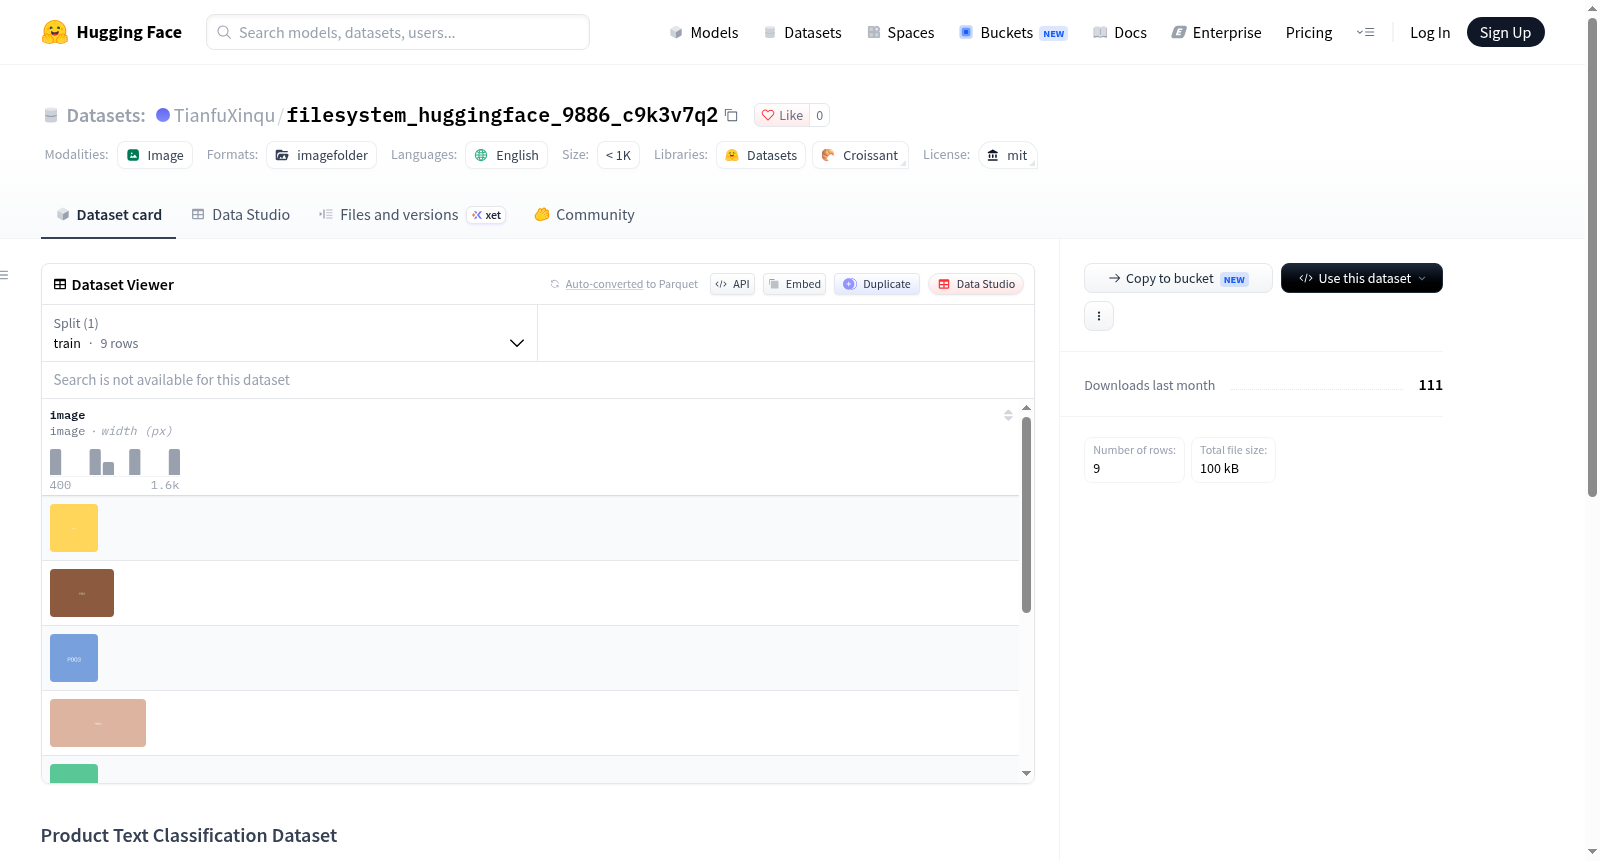Copy dataset name with the copy icon
The width and height of the screenshot is (1600, 861).
pyautogui.click(x=731, y=115)
